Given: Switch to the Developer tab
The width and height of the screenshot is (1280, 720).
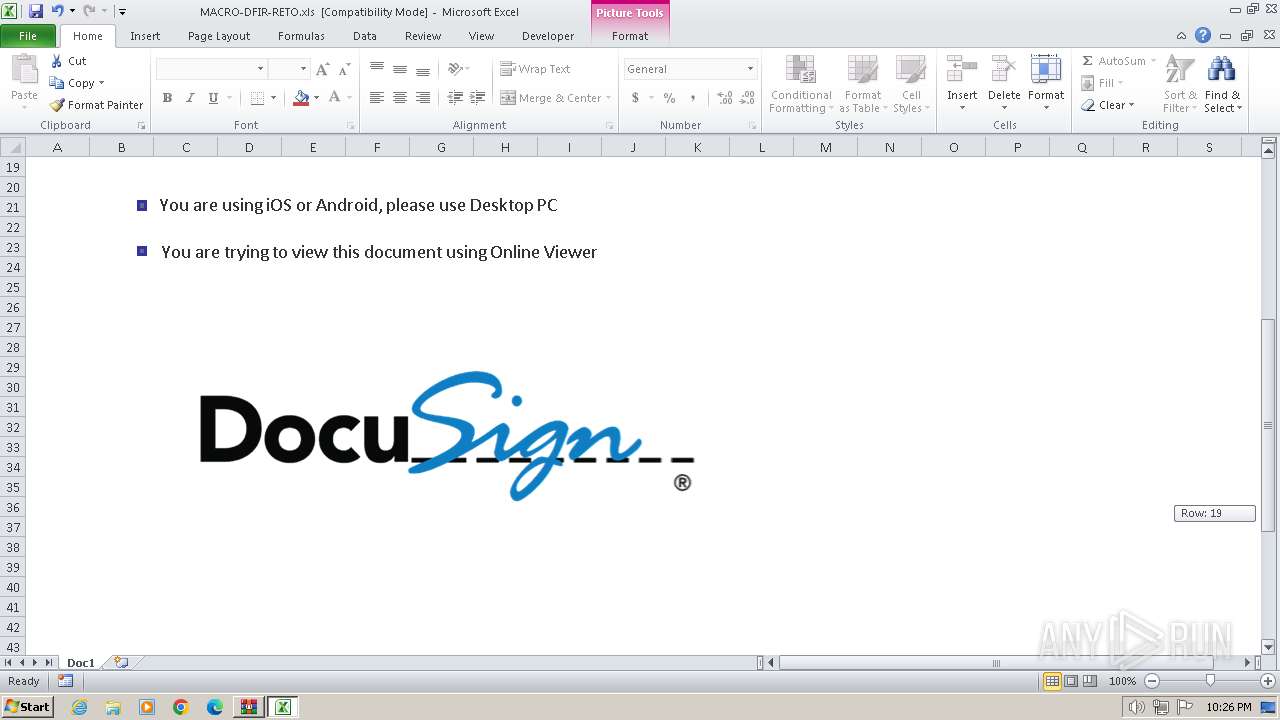Looking at the screenshot, I should click(x=548, y=36).
